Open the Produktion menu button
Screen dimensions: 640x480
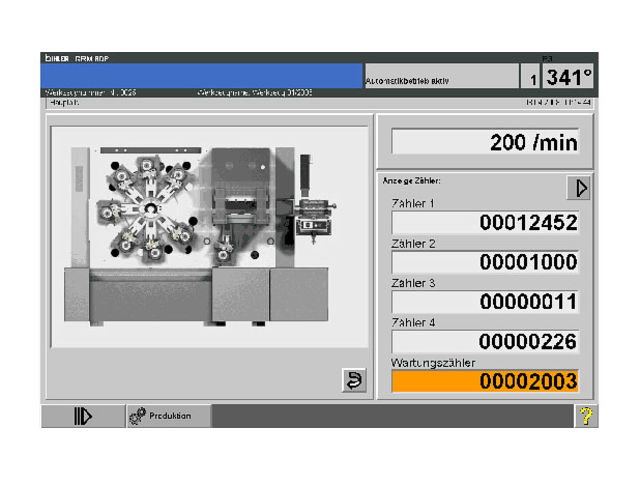169,416
